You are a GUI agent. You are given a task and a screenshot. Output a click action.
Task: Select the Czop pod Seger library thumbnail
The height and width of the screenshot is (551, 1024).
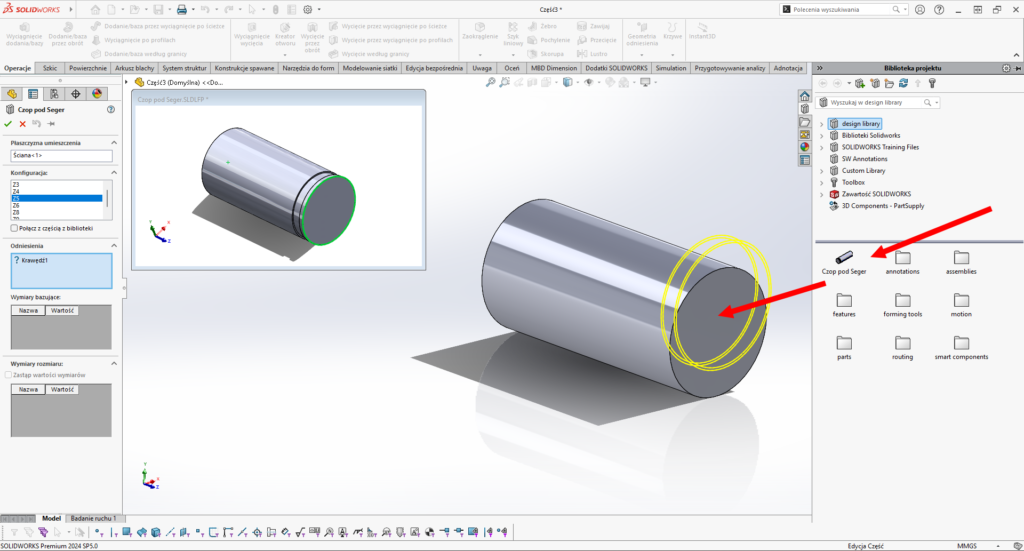point(844,258)
